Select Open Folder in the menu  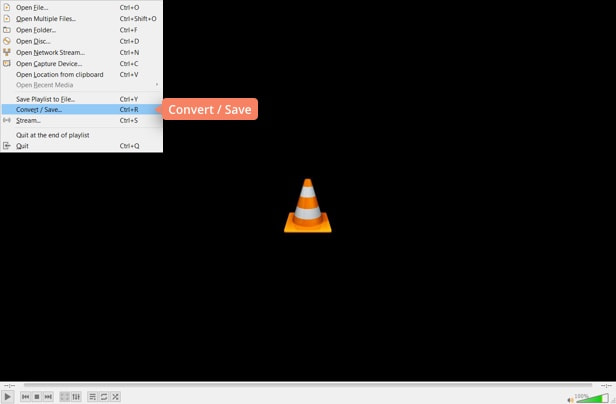point(81,30)
